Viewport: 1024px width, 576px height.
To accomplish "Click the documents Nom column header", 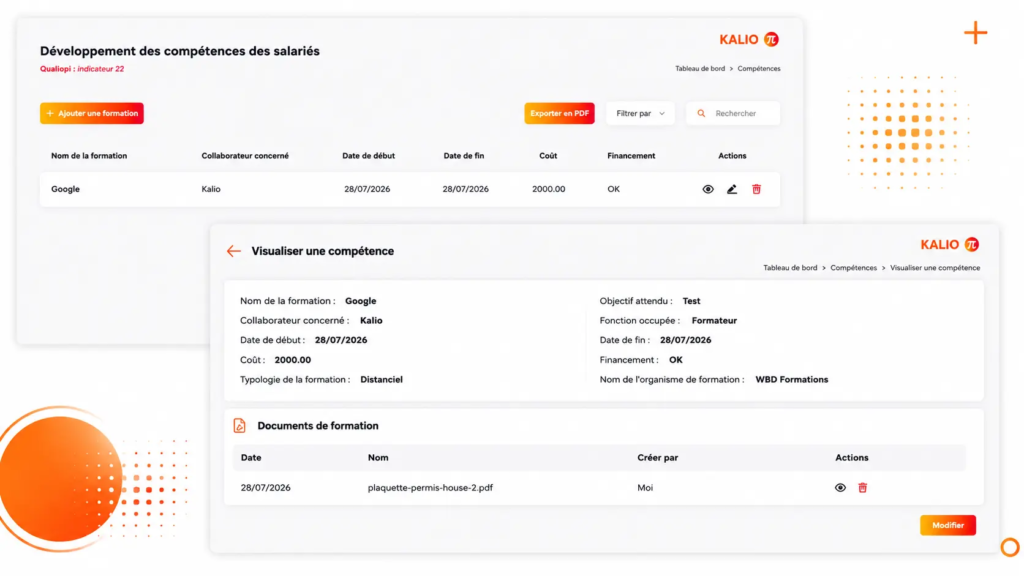I will tap(378, 458).
